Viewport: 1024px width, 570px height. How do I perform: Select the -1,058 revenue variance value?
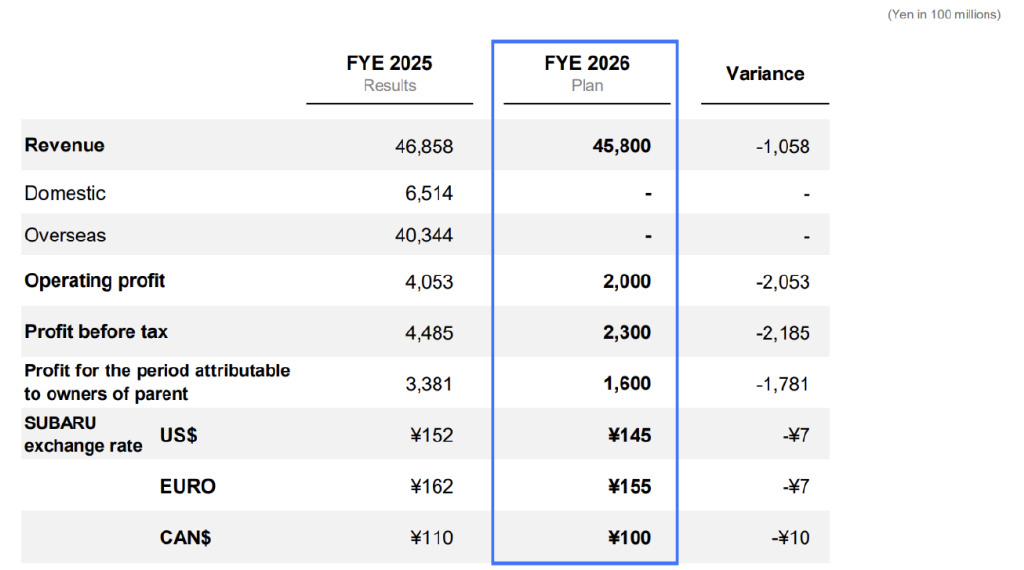point(782,146)
